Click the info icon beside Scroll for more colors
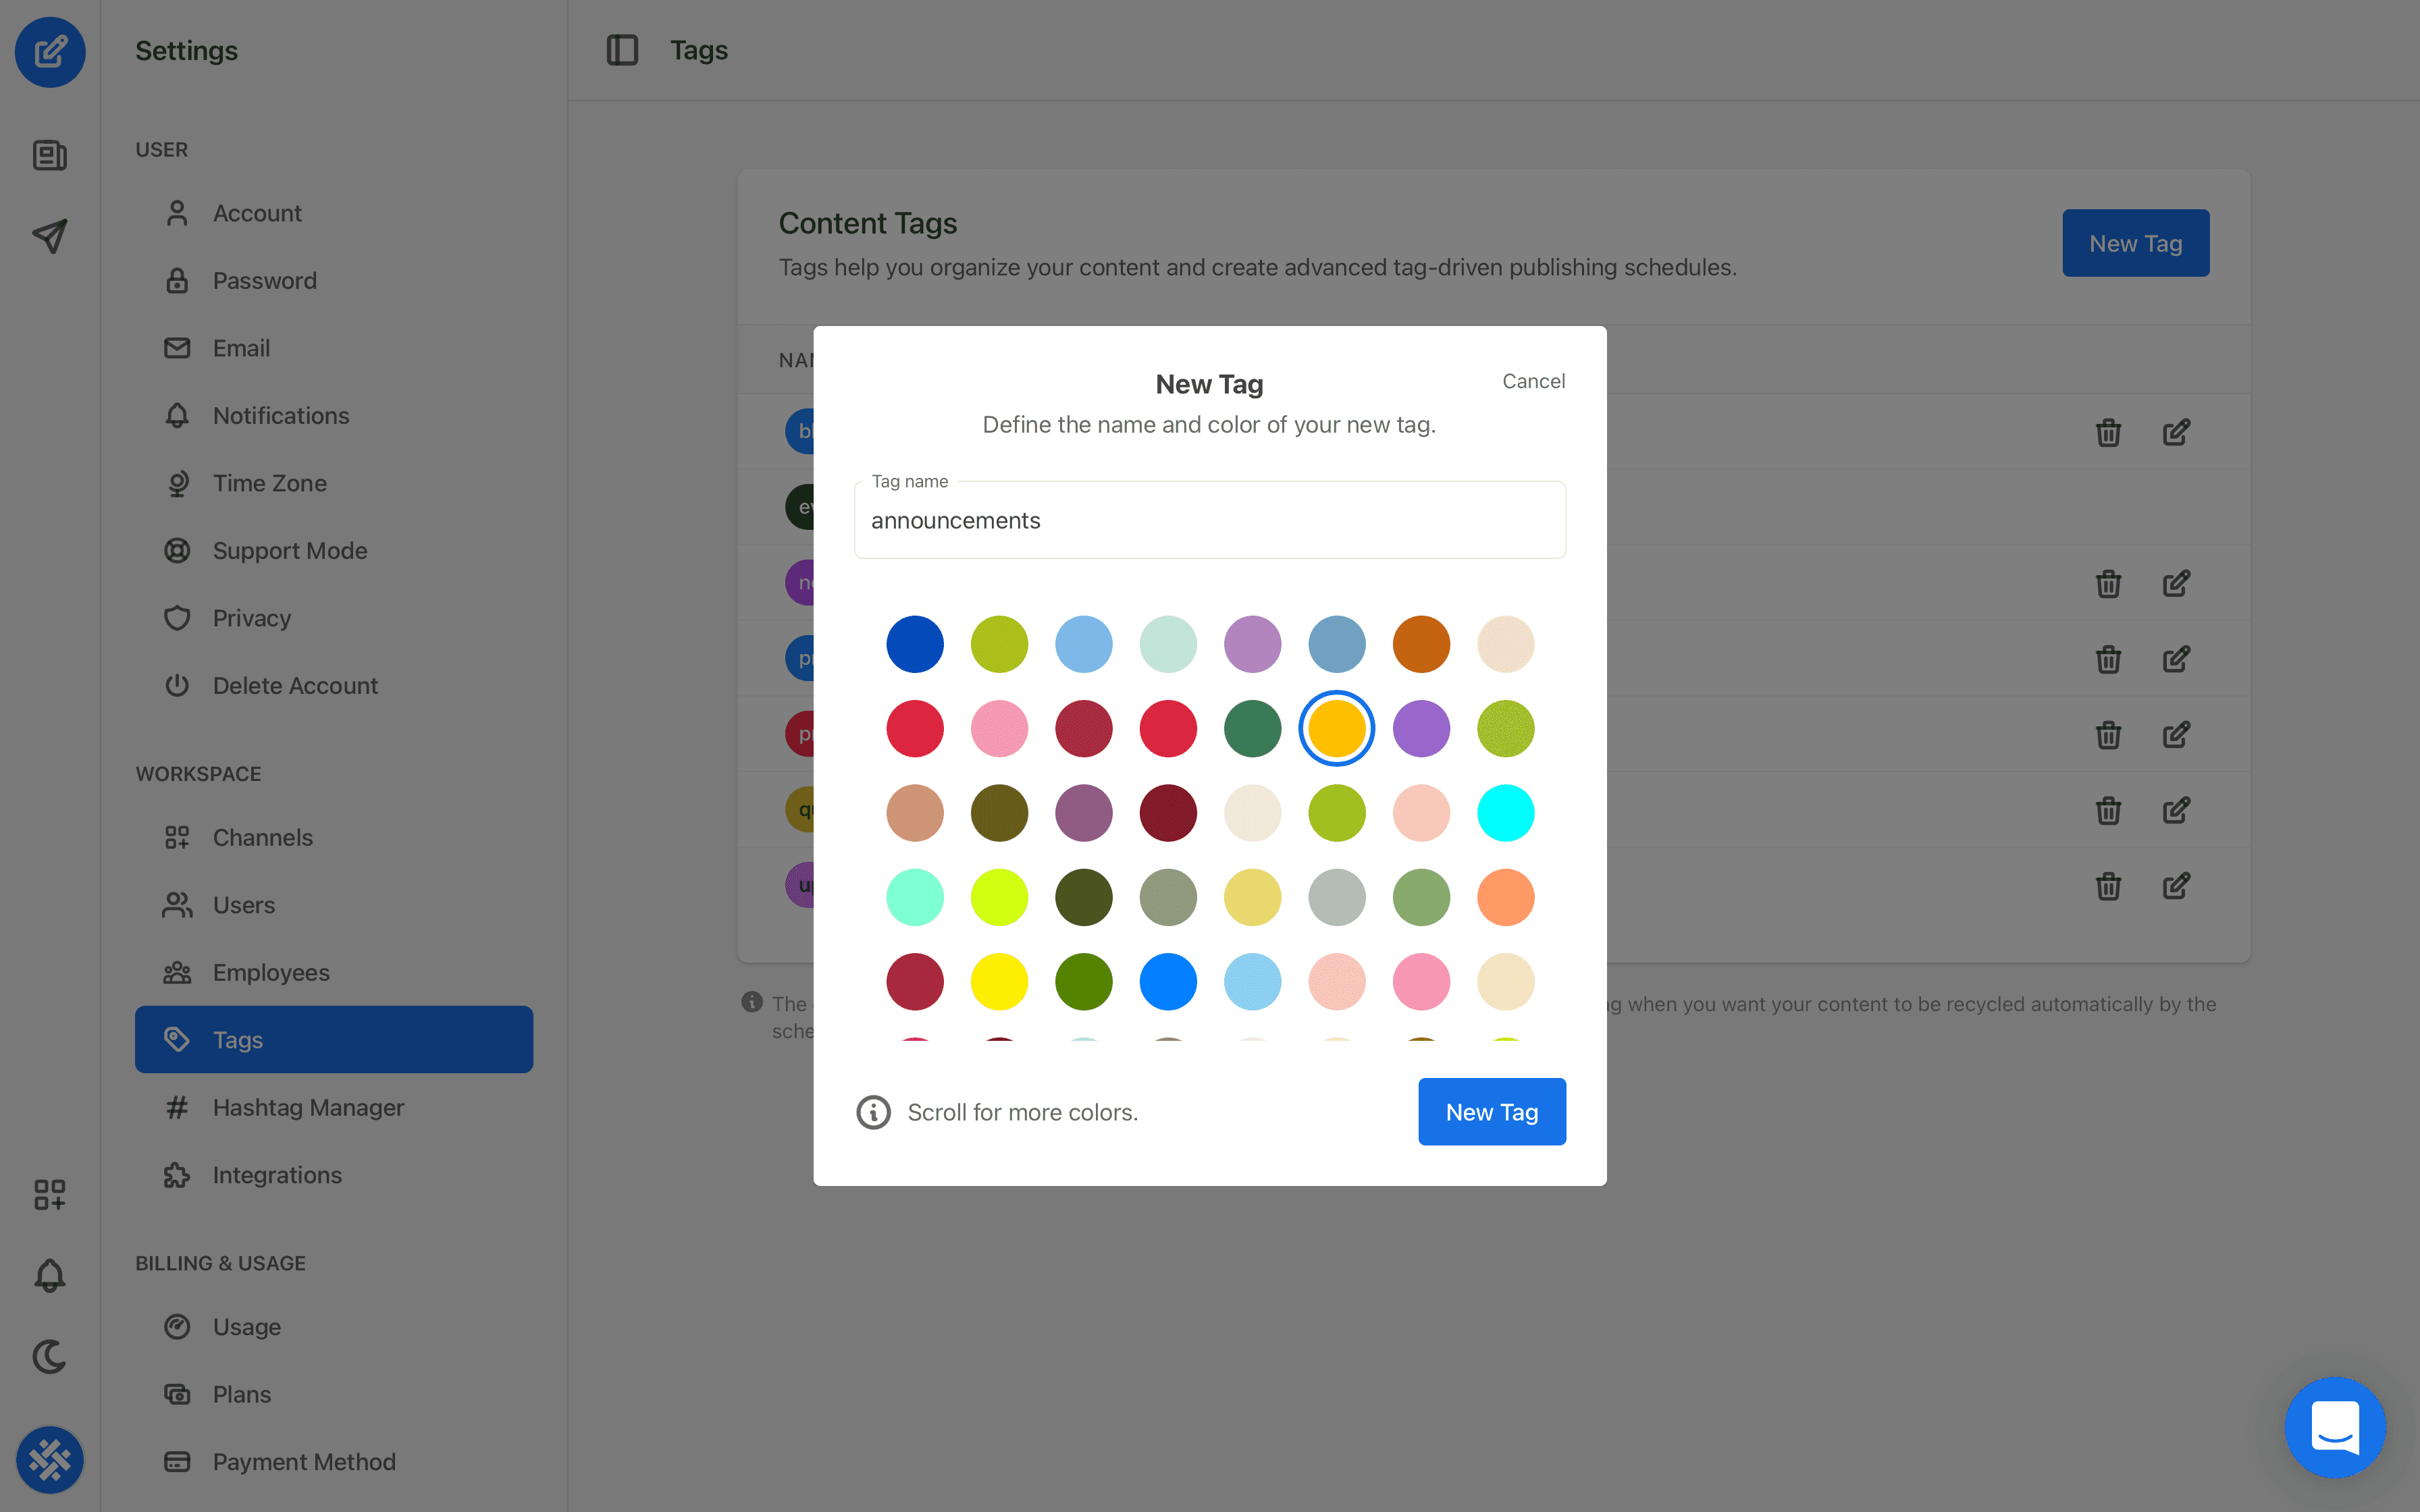This screenshot has height=1512, width=2420. [x=873, y=1112]
